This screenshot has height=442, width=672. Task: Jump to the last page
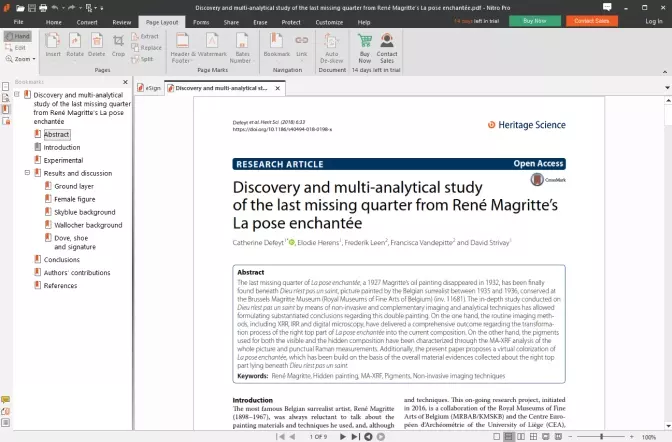click(x=355, y=436)
